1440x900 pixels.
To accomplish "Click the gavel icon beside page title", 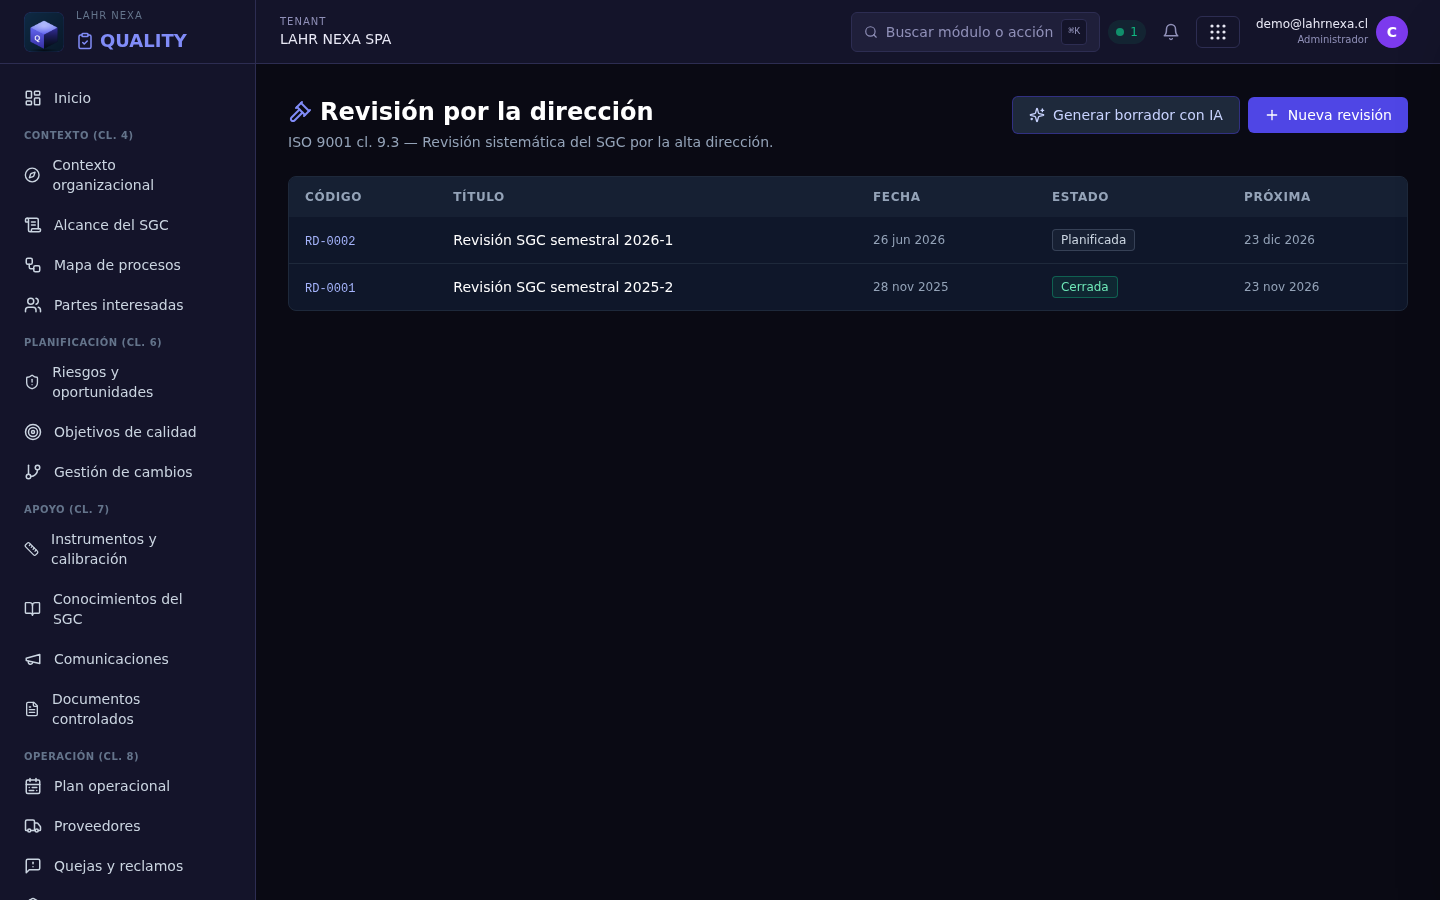I will pyautogui.click(x=300, y=112).
